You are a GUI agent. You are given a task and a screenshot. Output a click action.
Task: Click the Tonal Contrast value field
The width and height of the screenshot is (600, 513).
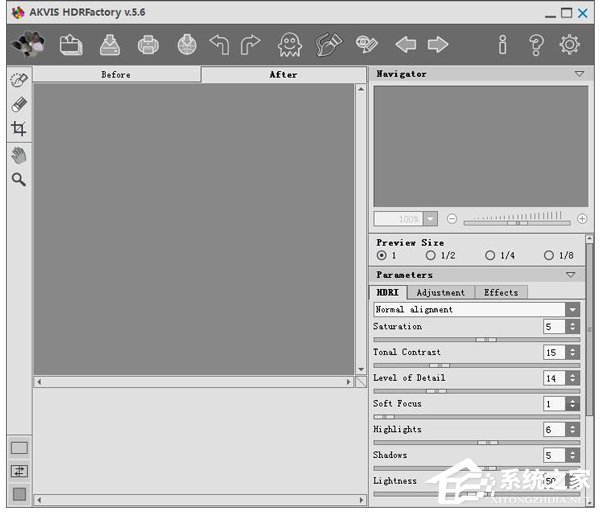[553, 353]
